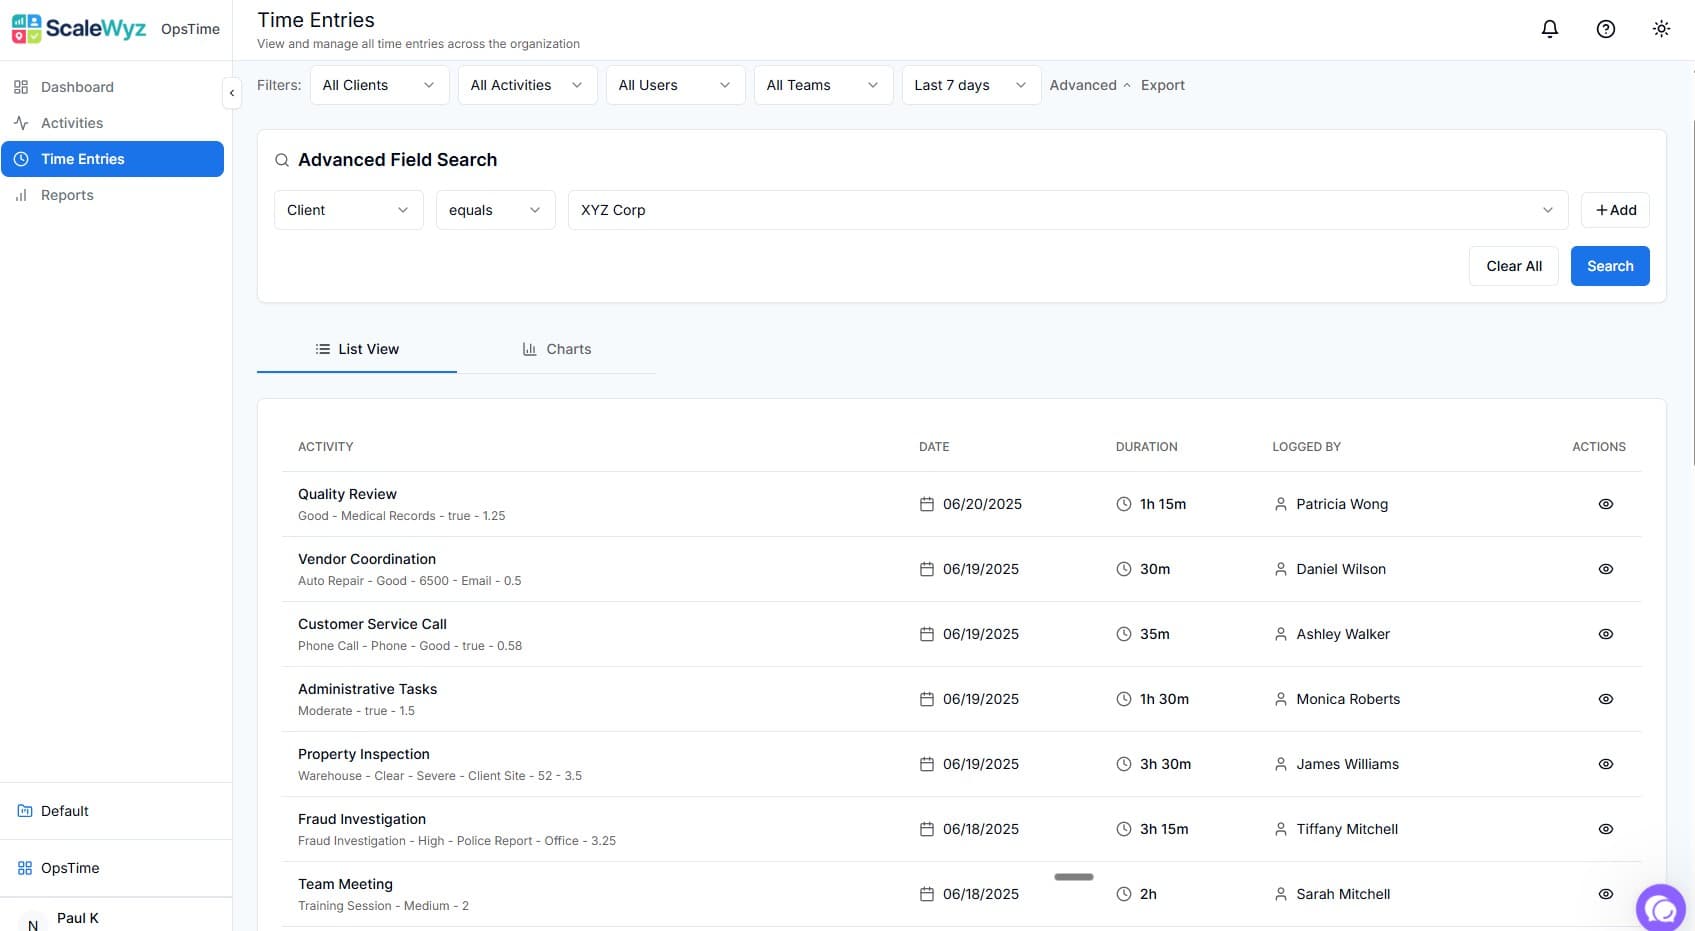Collapse the Advanced filter section

(x=1089, y=85)
